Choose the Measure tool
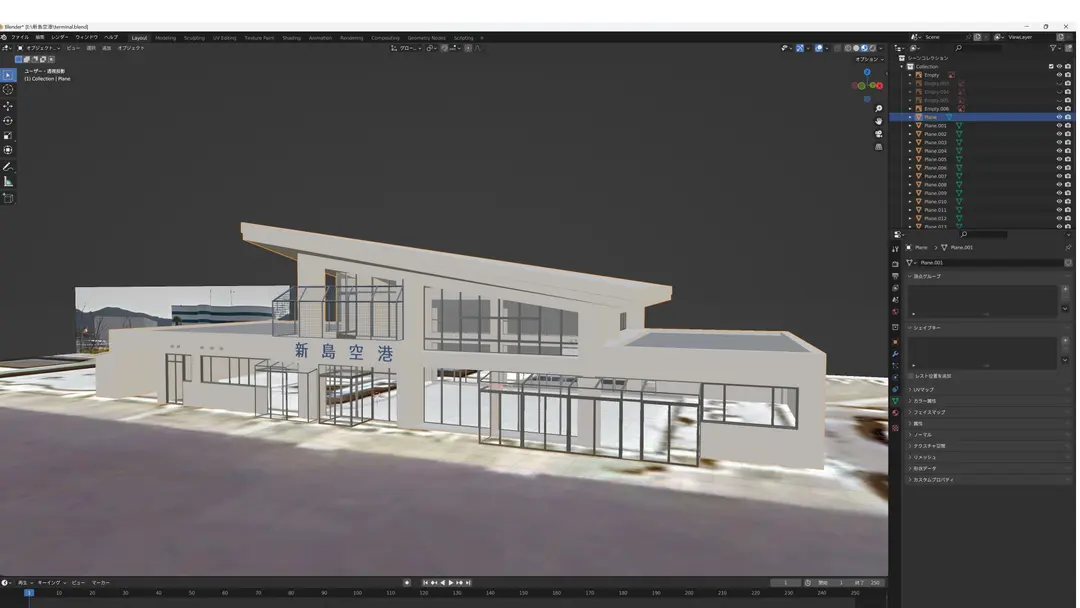 (8, 182)
